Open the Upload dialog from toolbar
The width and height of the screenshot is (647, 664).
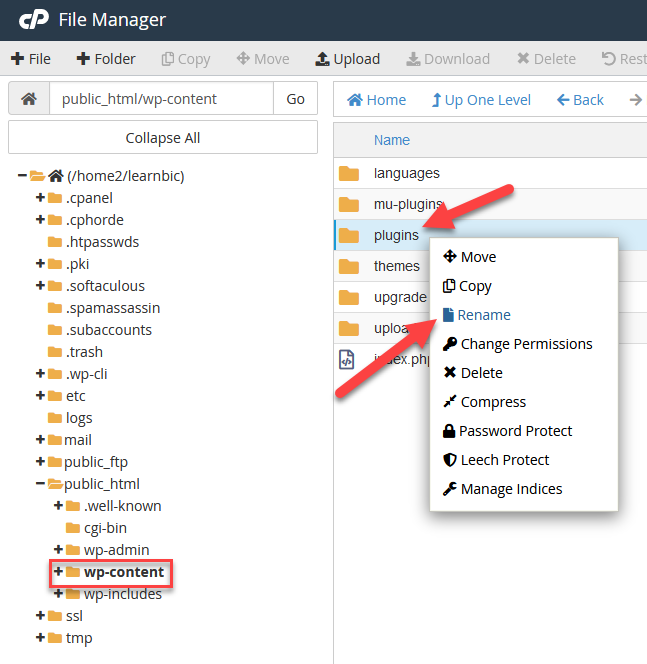(x=348, y=59)
